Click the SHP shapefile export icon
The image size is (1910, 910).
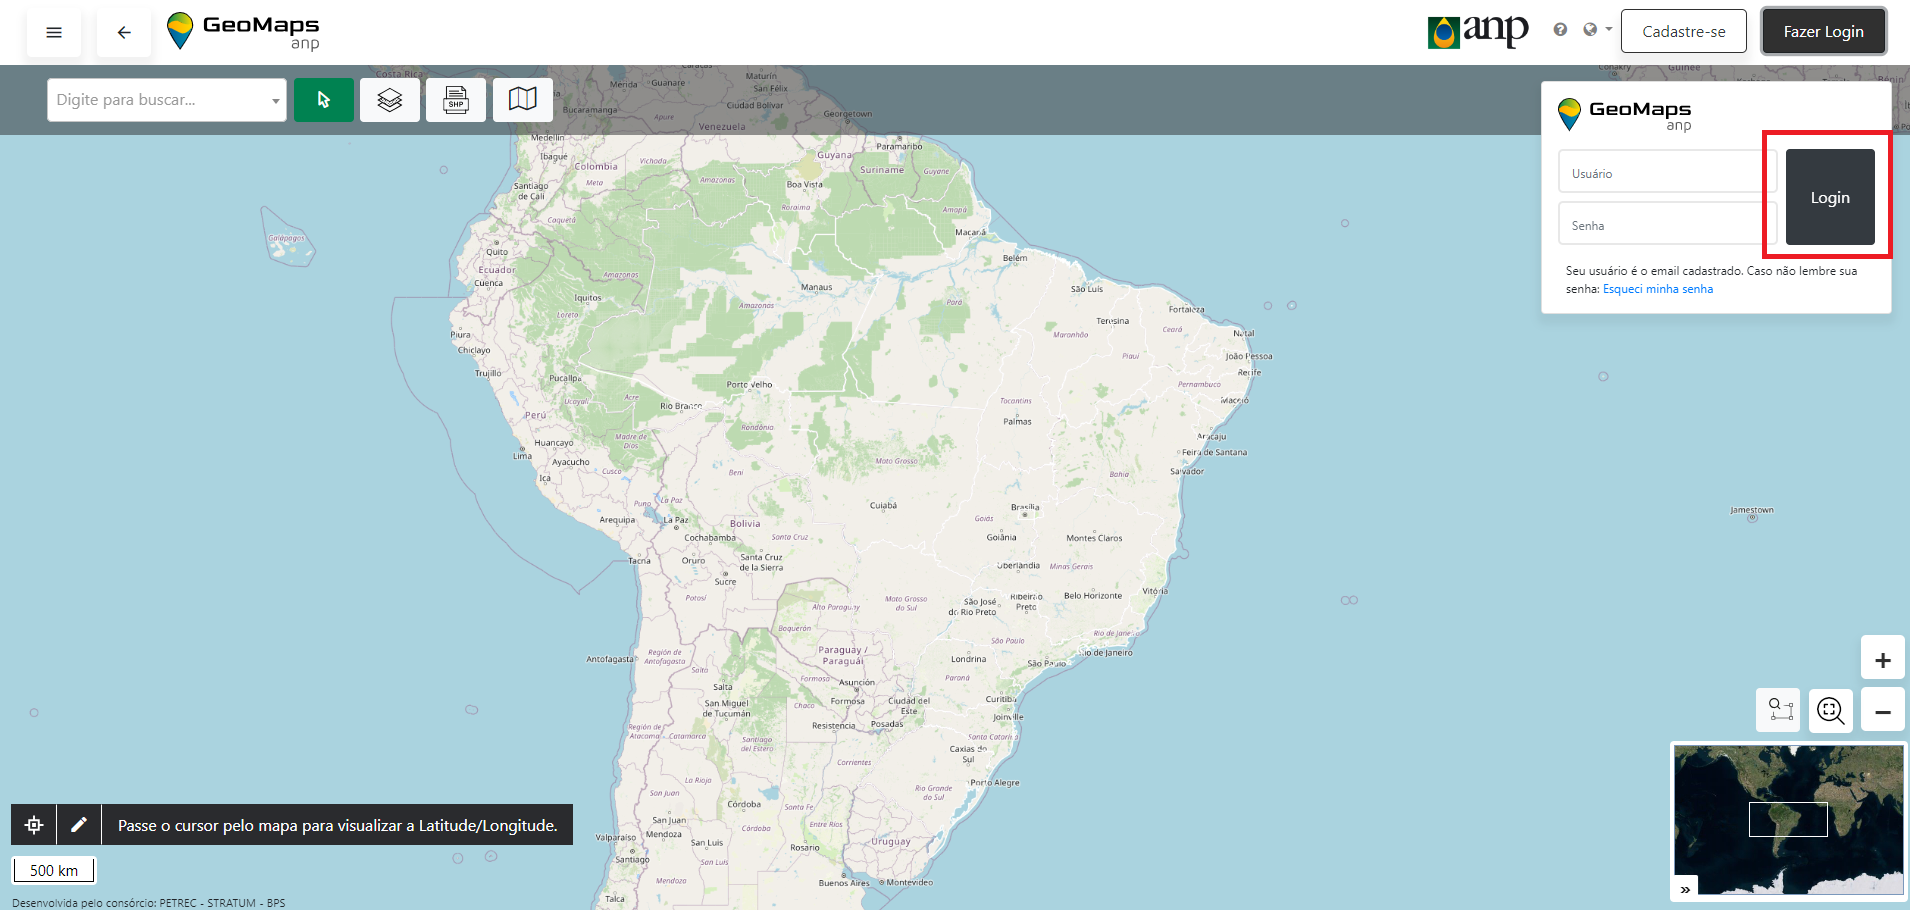pyautogui.click(x=456, y=100)
